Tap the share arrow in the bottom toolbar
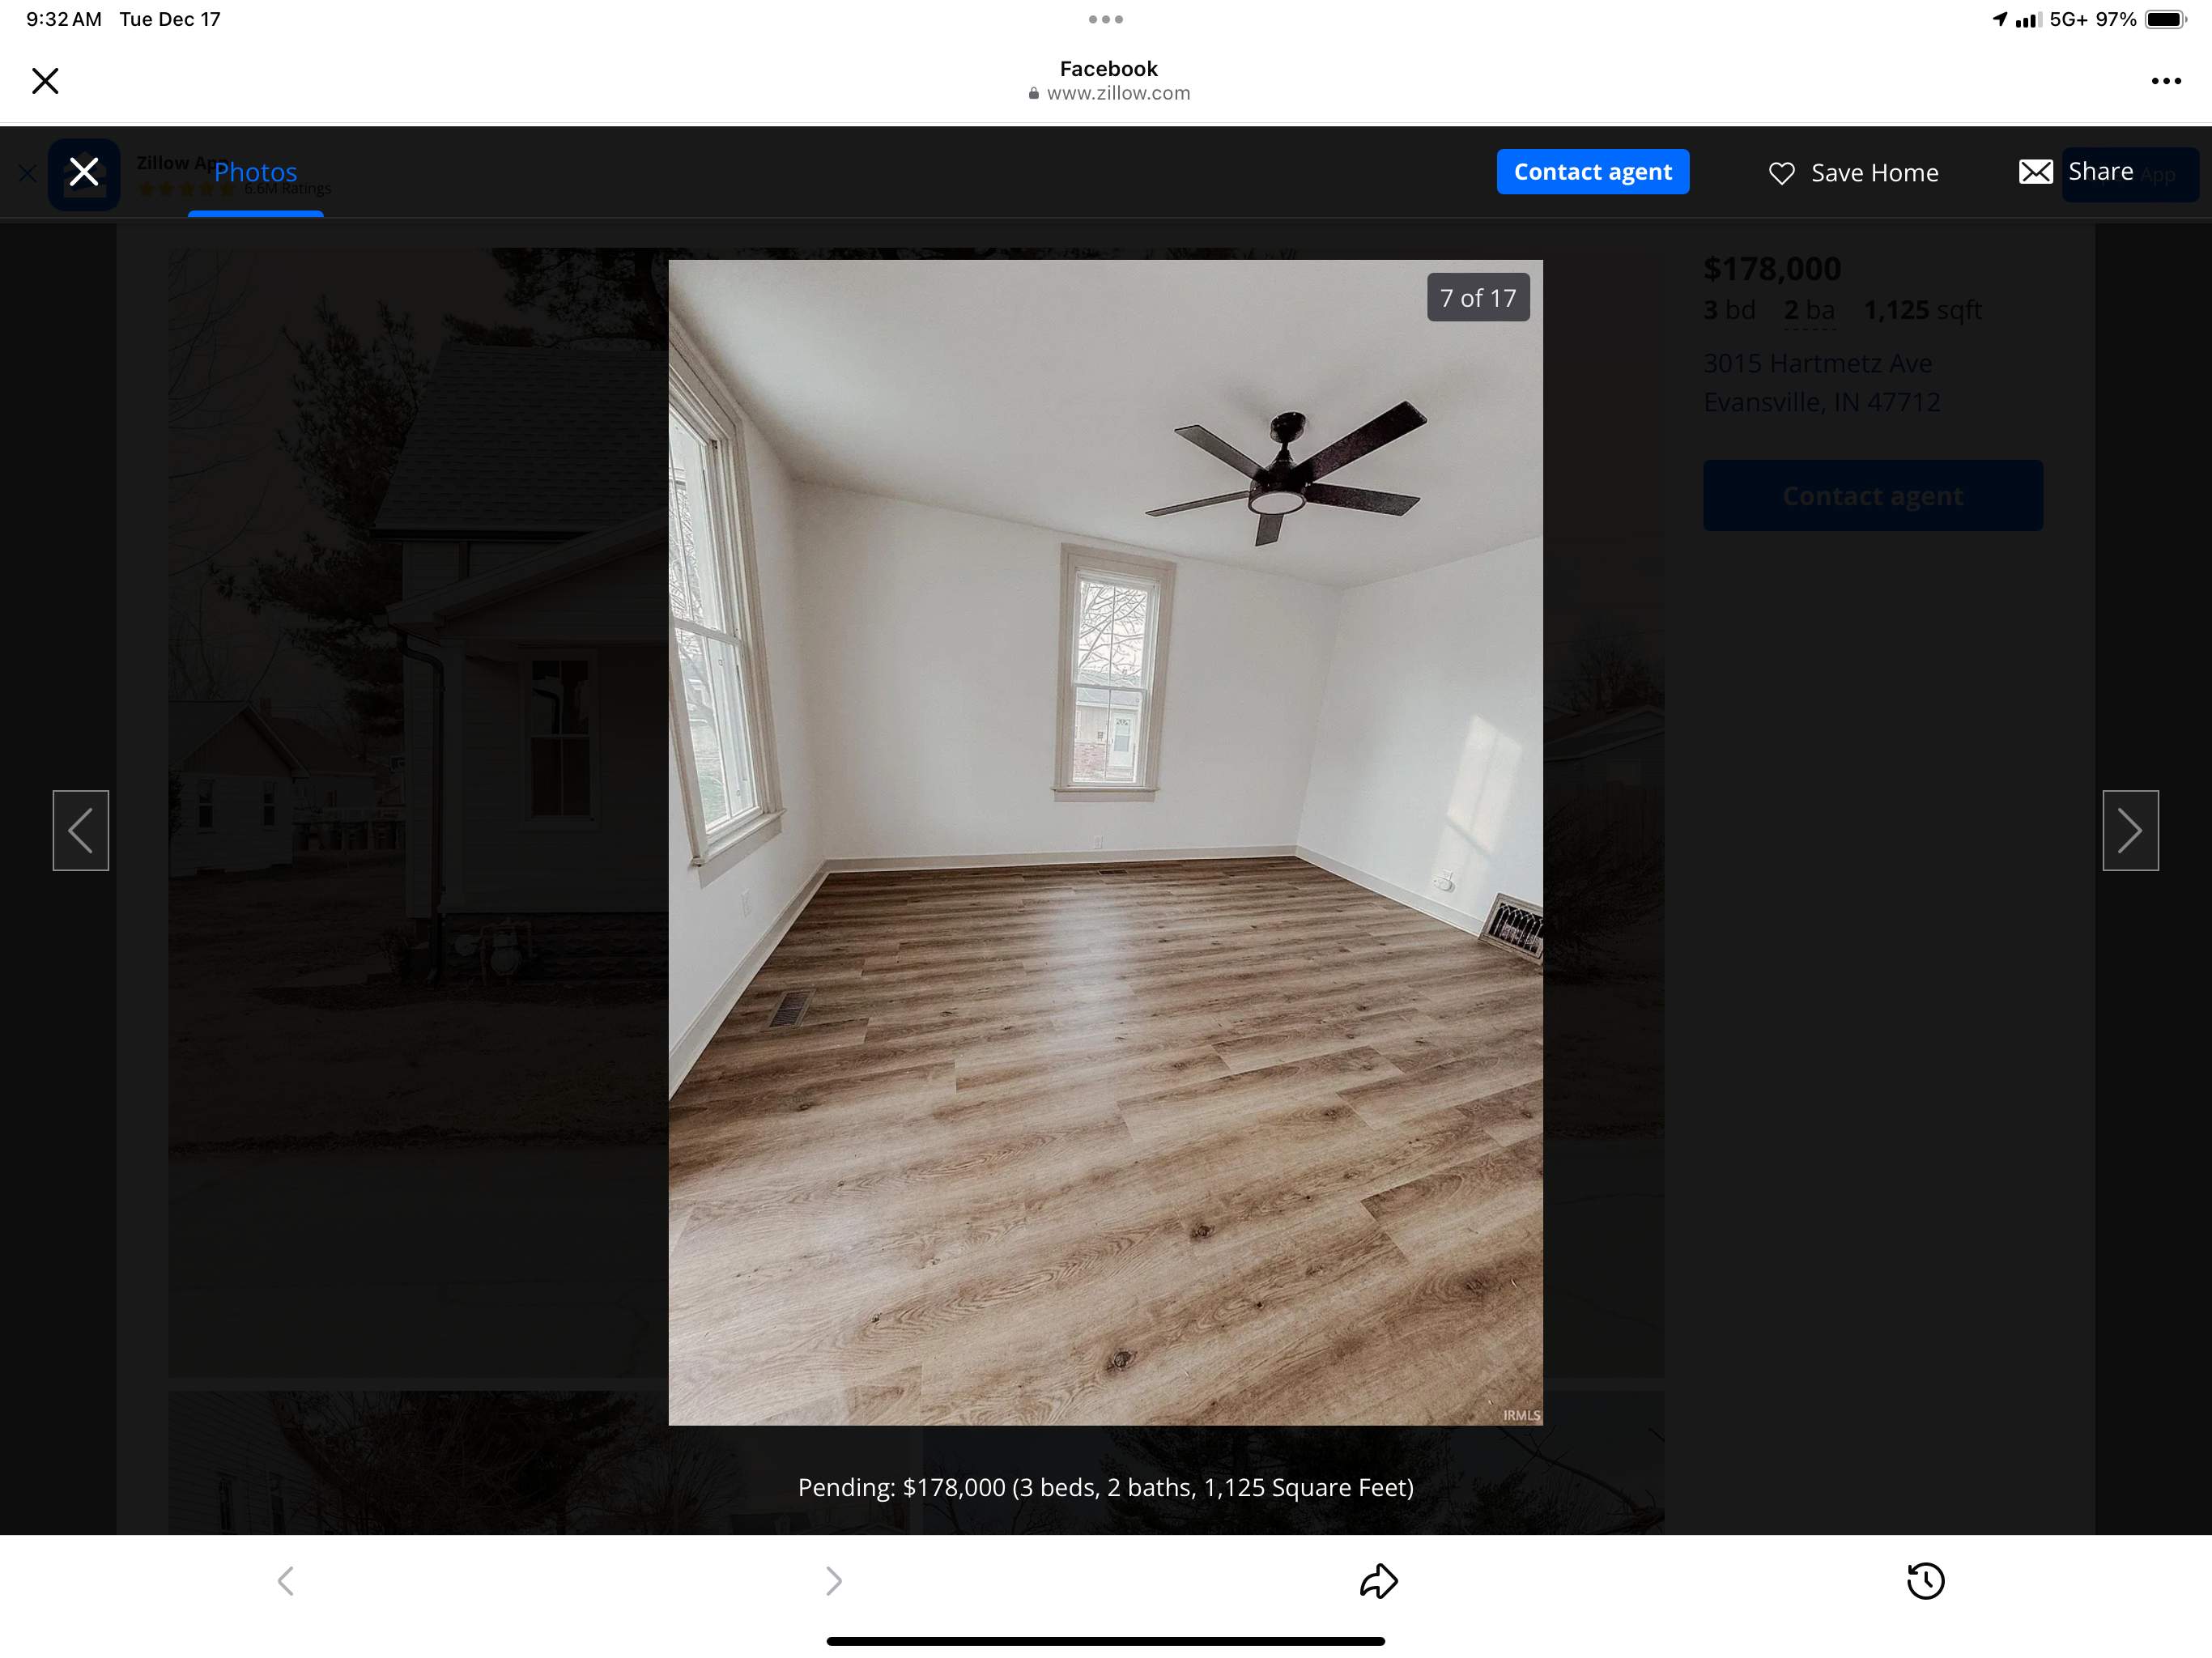This screenshot has height=1658, width=2212. pyautogui.click(x=1378, y=1581)
